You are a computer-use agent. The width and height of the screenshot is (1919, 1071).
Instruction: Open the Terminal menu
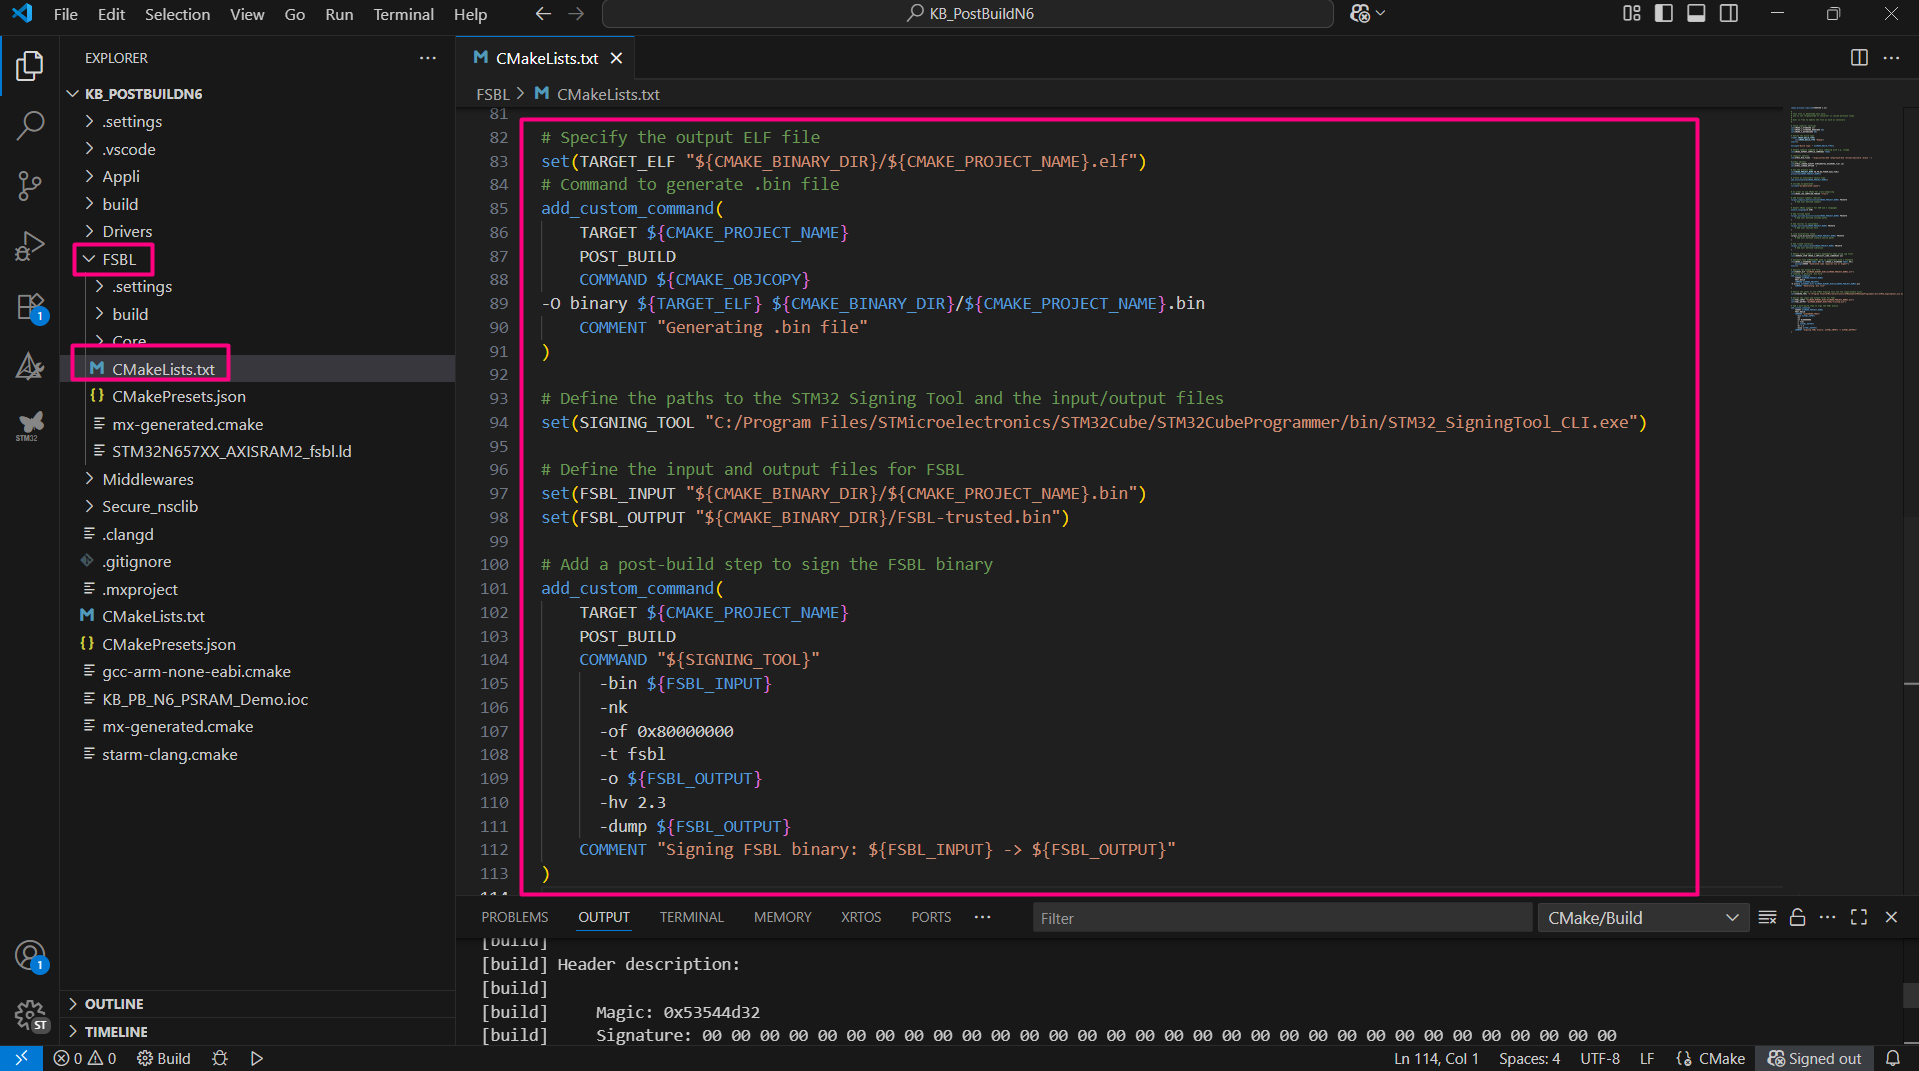click(403, 14)
